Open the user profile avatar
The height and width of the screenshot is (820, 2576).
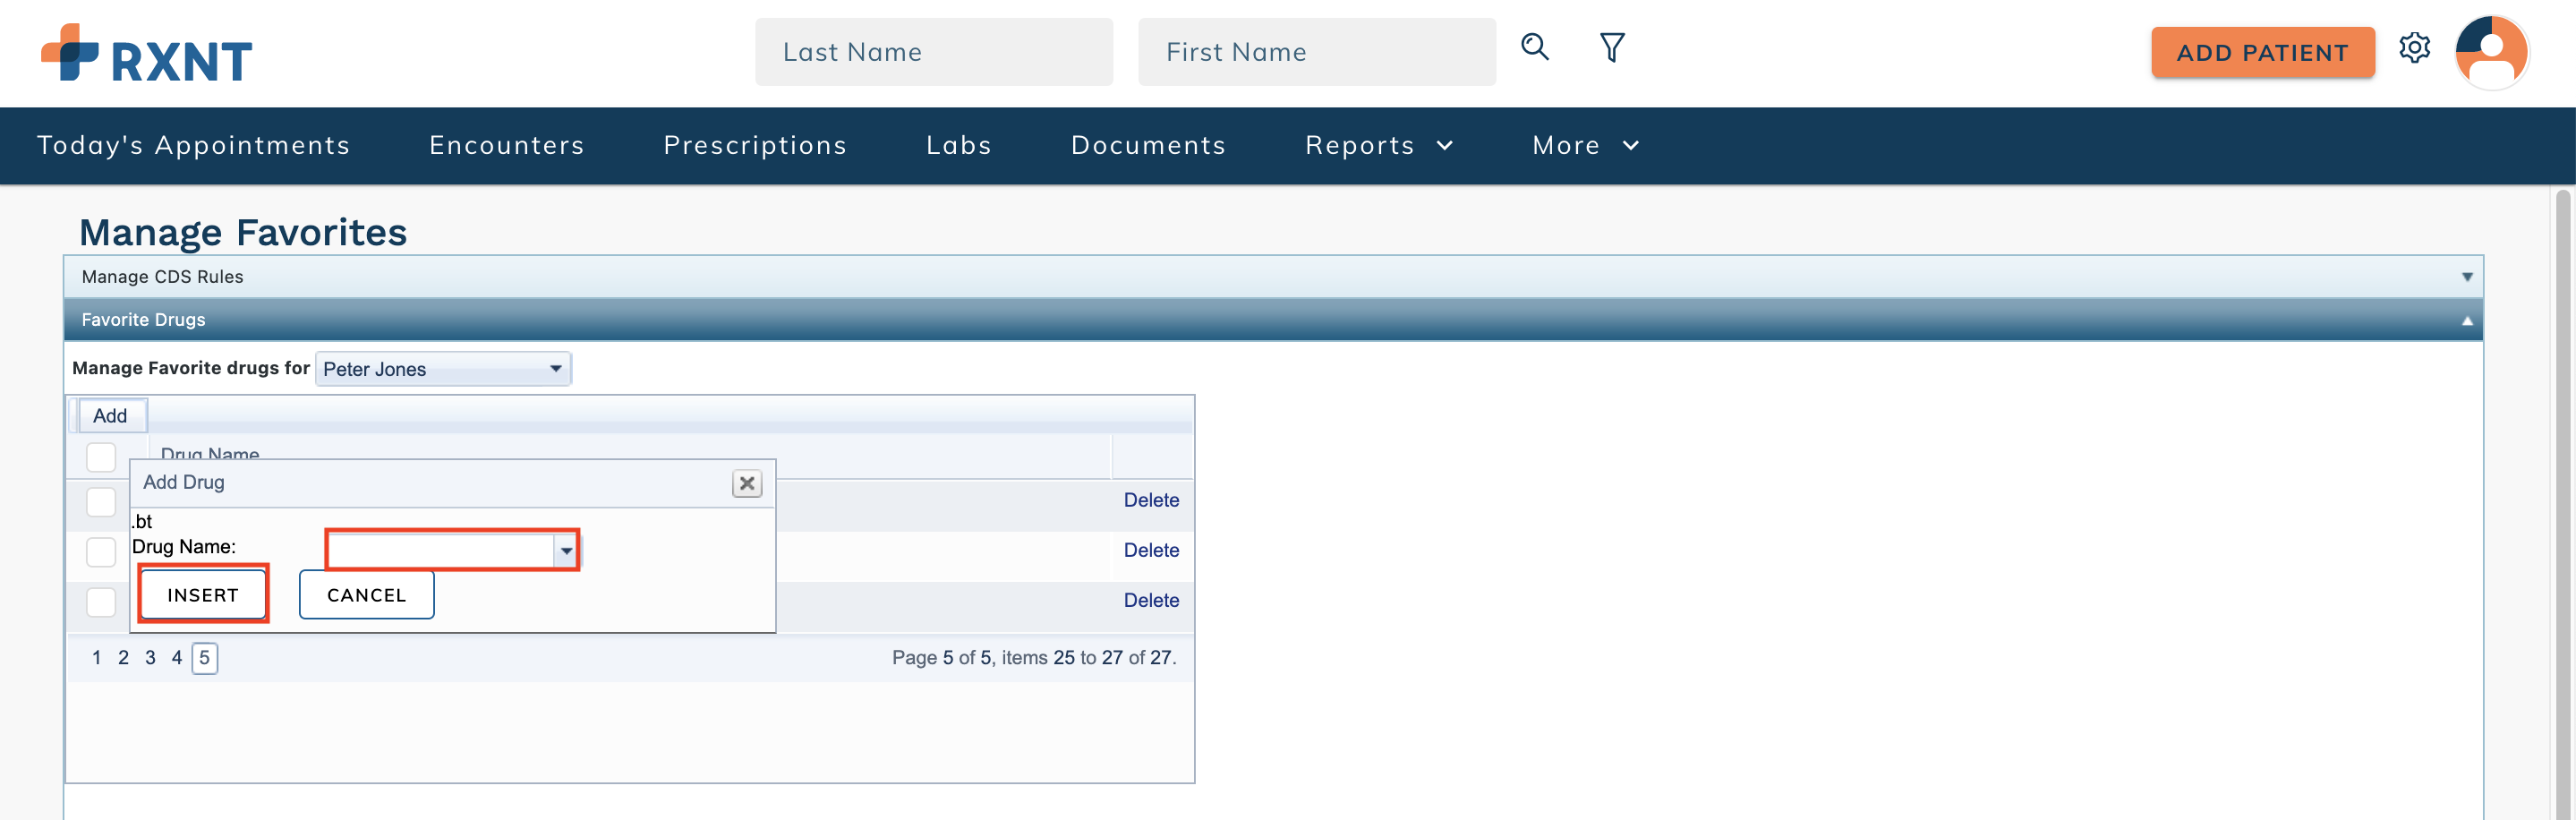pos(2492,52)
